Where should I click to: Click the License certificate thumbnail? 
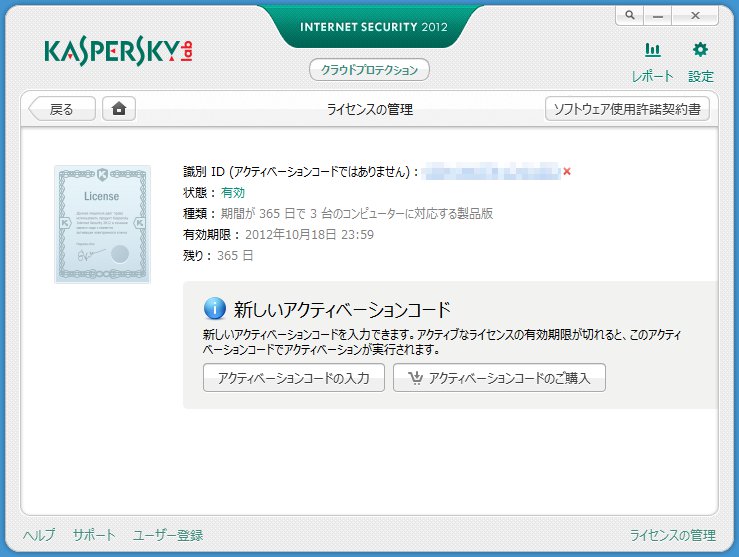102,224
